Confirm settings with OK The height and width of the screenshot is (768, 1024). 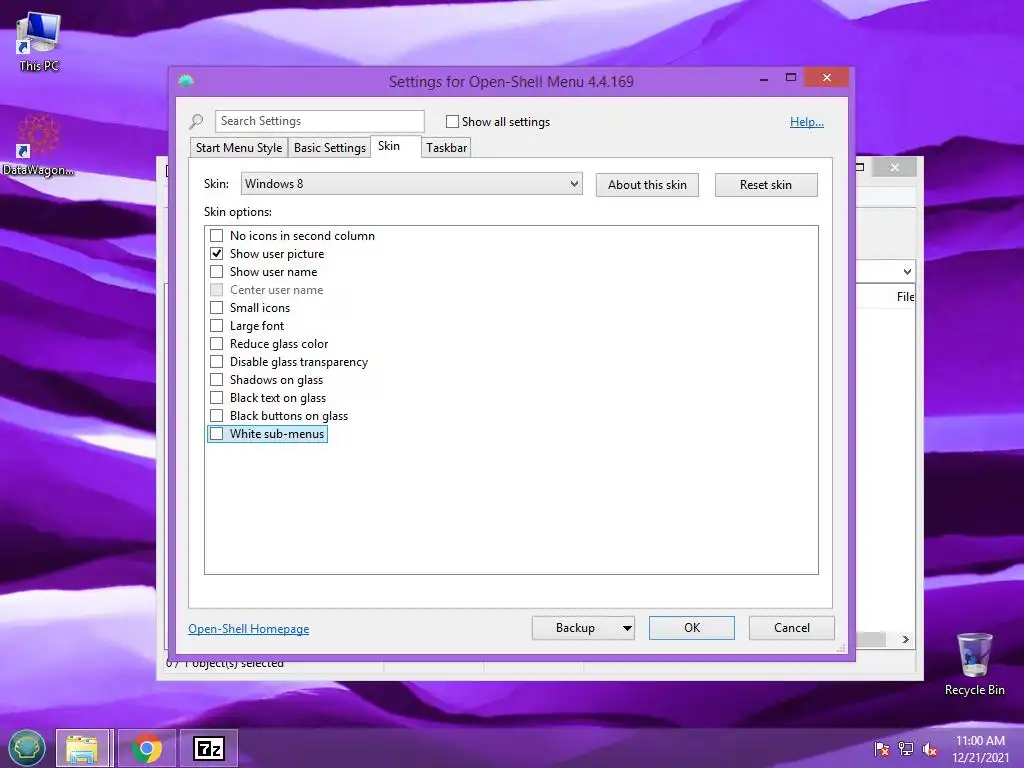click(x=692, y=628)
